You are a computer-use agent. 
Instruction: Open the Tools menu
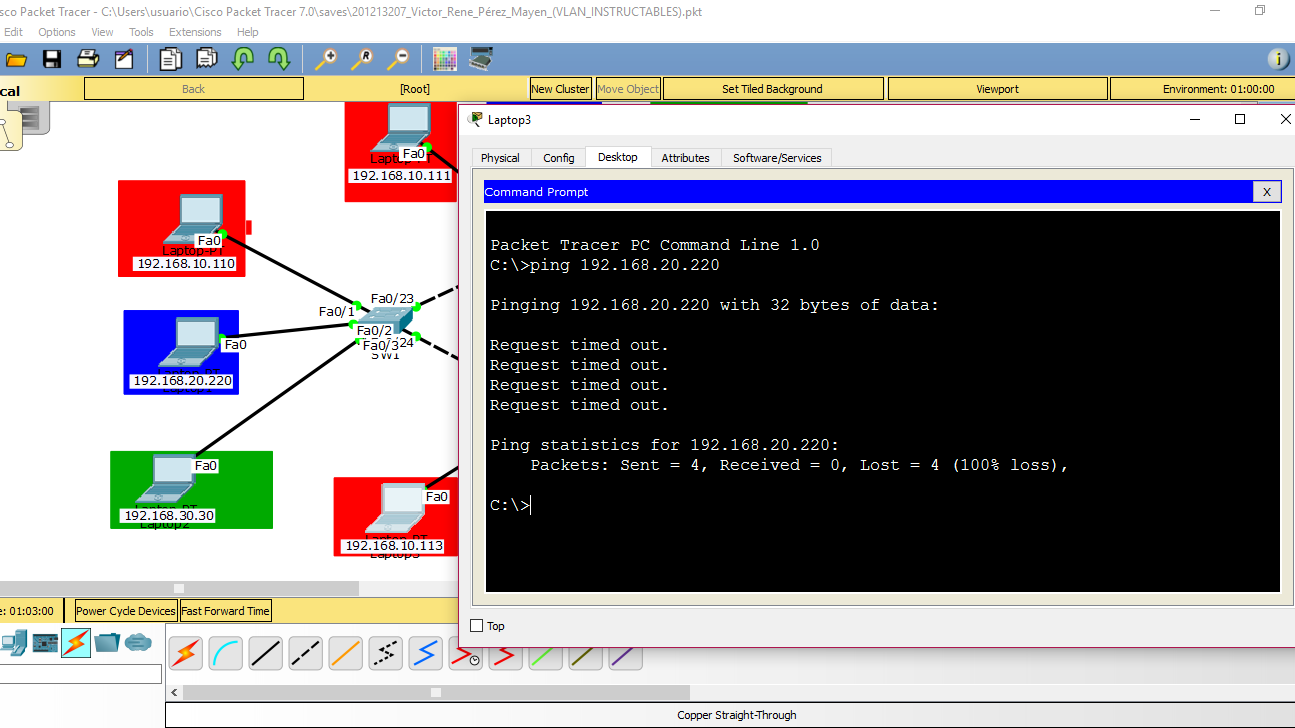tap(141, 32)
